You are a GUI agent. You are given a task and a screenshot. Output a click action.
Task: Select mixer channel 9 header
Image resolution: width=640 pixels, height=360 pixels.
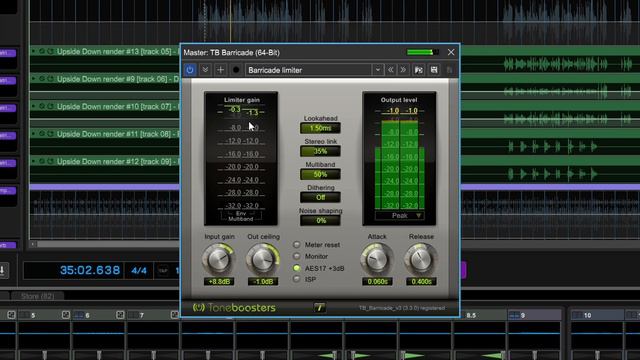click(x=535, y=315)
